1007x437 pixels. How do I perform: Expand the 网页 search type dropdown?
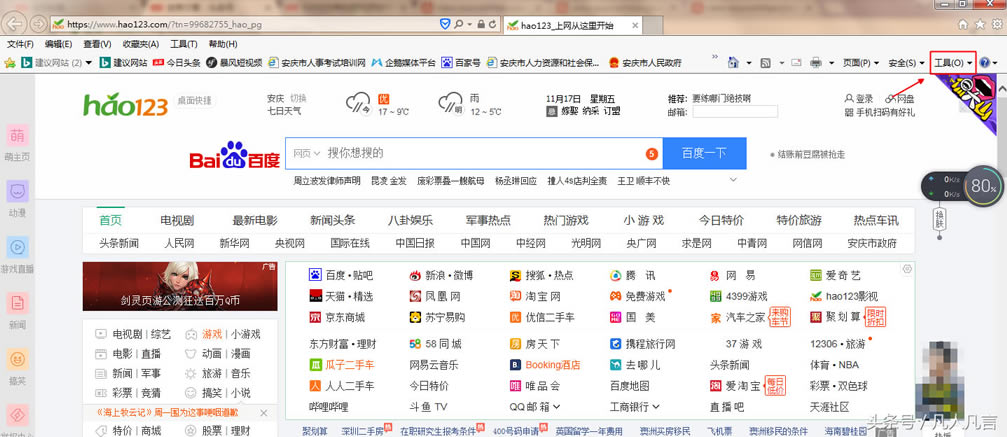[305, 154]
